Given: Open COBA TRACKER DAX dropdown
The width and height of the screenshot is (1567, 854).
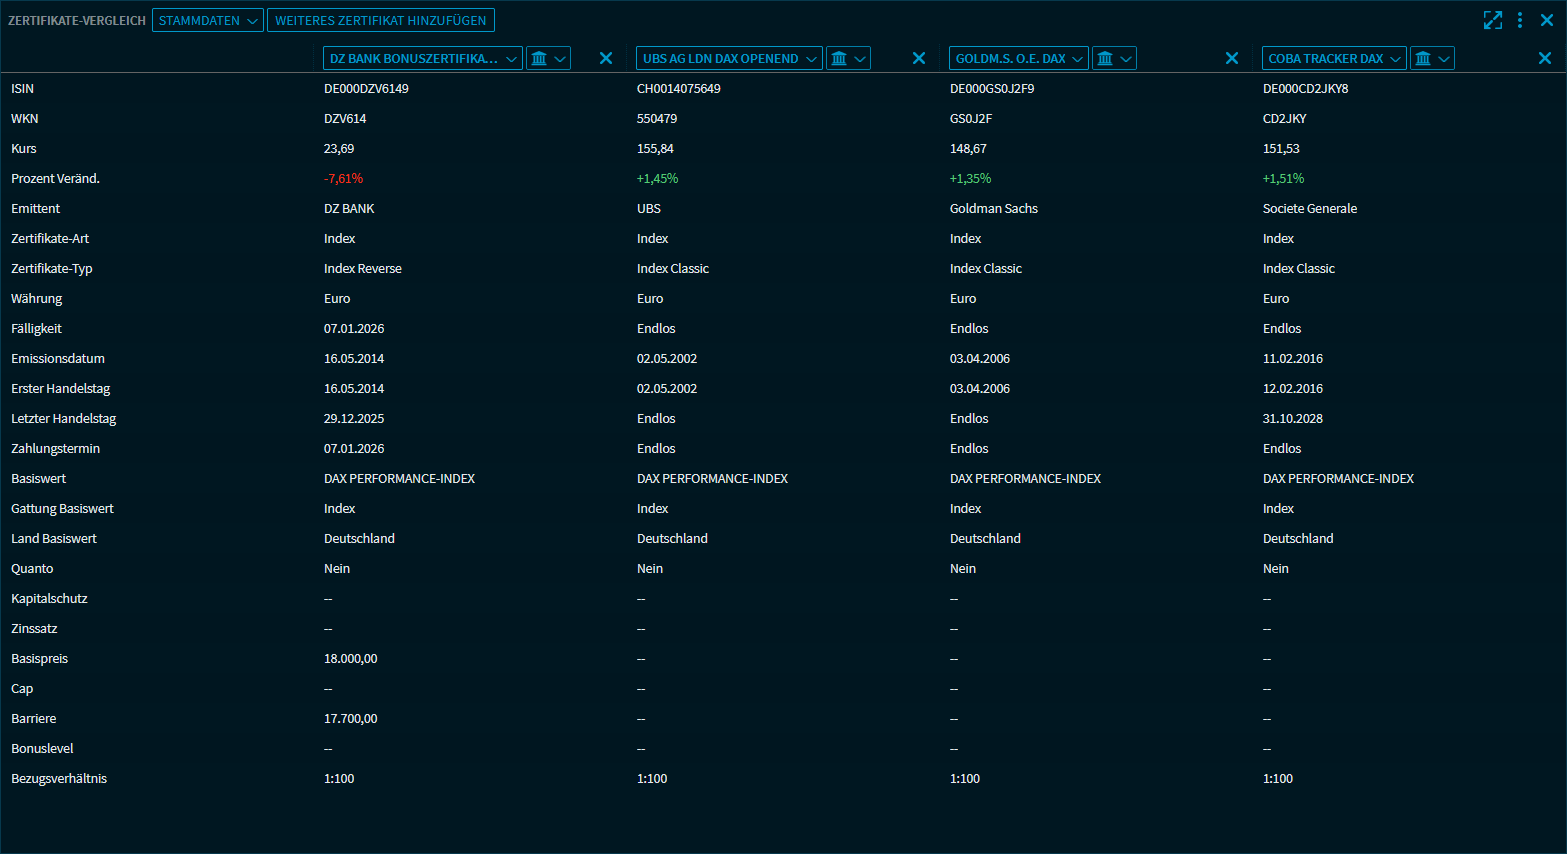Looking at the screenshot, I should point(1334,58).
